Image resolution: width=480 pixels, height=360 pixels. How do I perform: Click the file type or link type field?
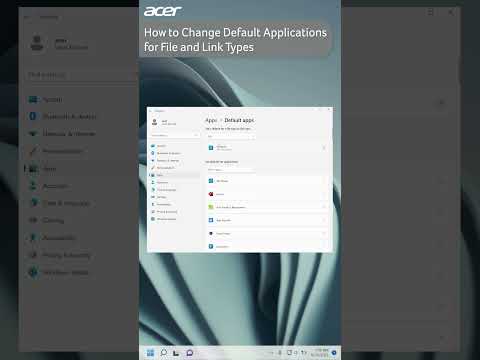tap(230, 136)
